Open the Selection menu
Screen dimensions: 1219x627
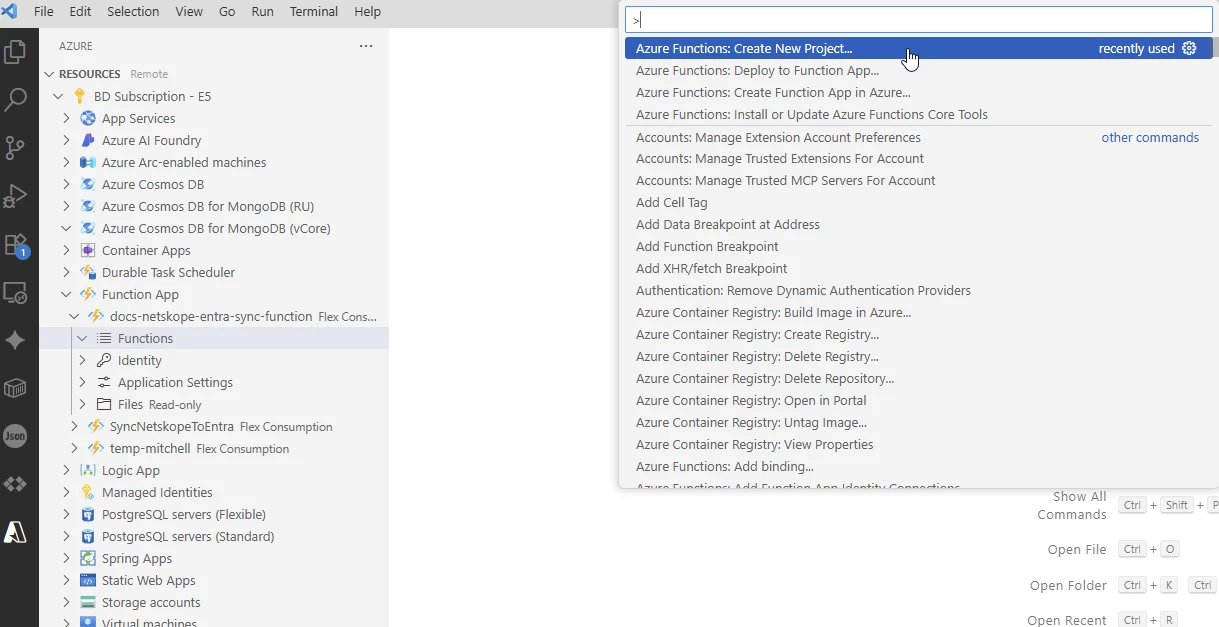(133, 11)
